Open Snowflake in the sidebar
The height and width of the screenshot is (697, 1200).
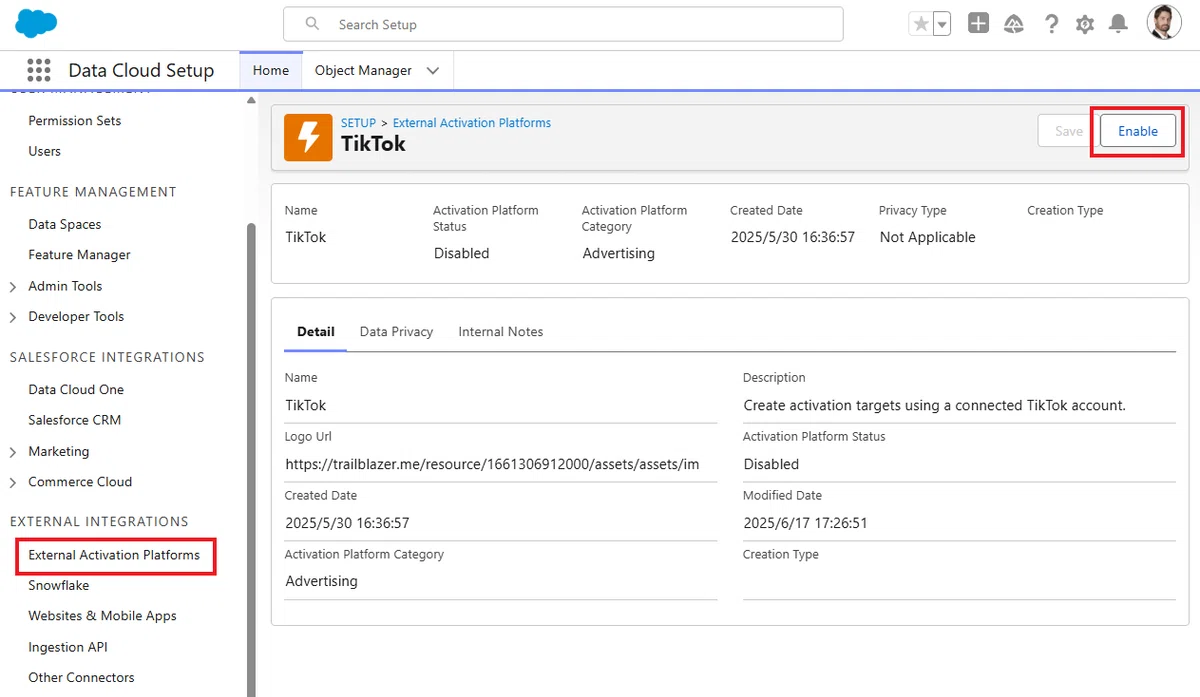[59, 586]
